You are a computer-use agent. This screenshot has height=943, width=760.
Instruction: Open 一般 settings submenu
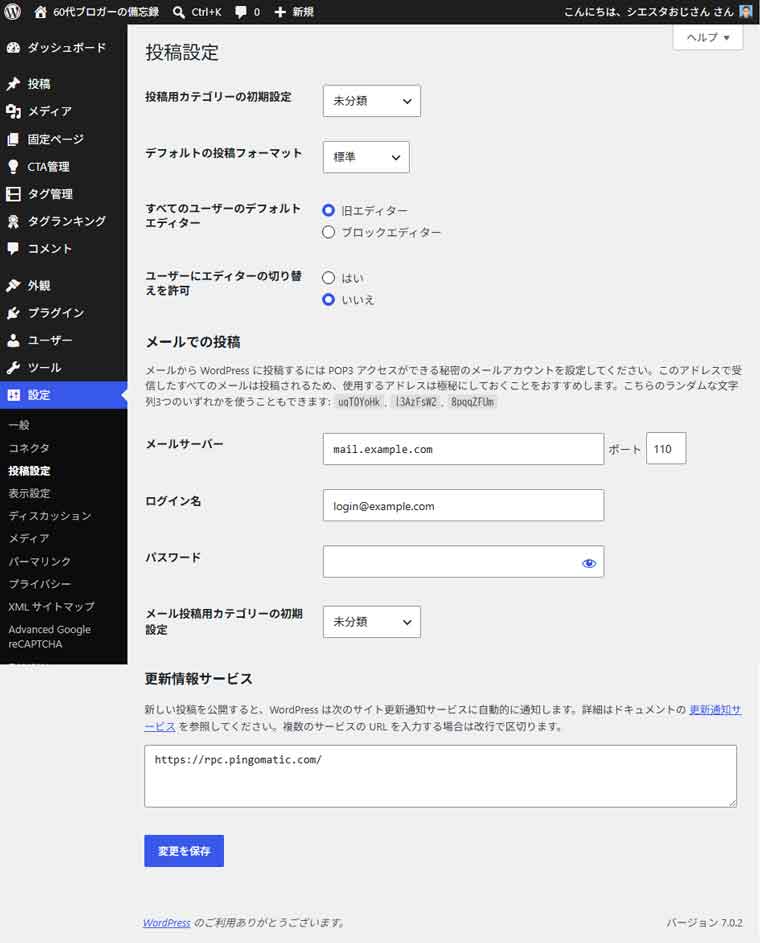[x=19, y=425]
